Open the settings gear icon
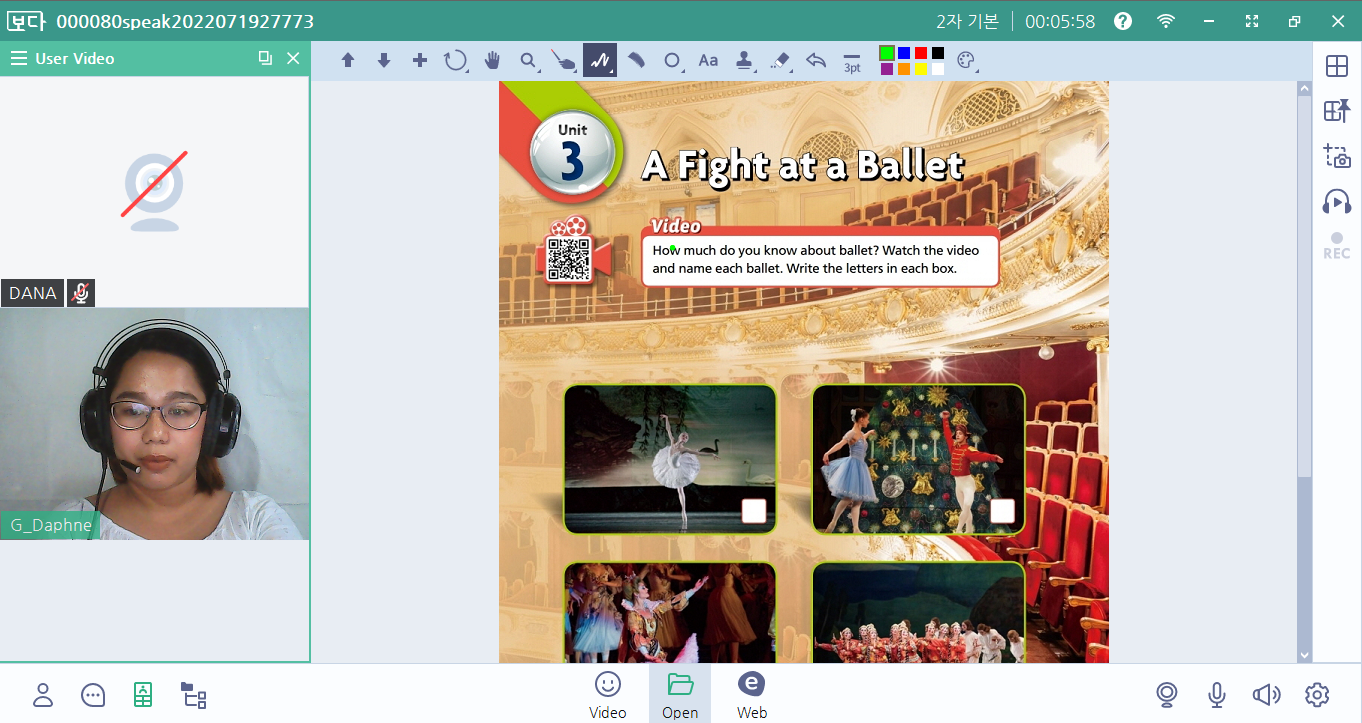This screenshot has height=723, width=1362. point(1317,694)
